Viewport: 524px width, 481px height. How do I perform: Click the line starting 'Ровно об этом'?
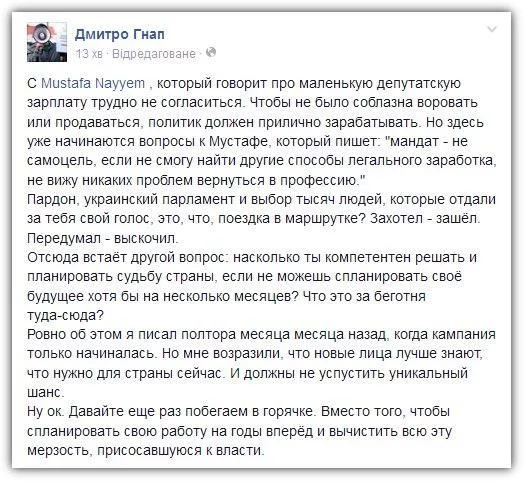click(261, 334)
